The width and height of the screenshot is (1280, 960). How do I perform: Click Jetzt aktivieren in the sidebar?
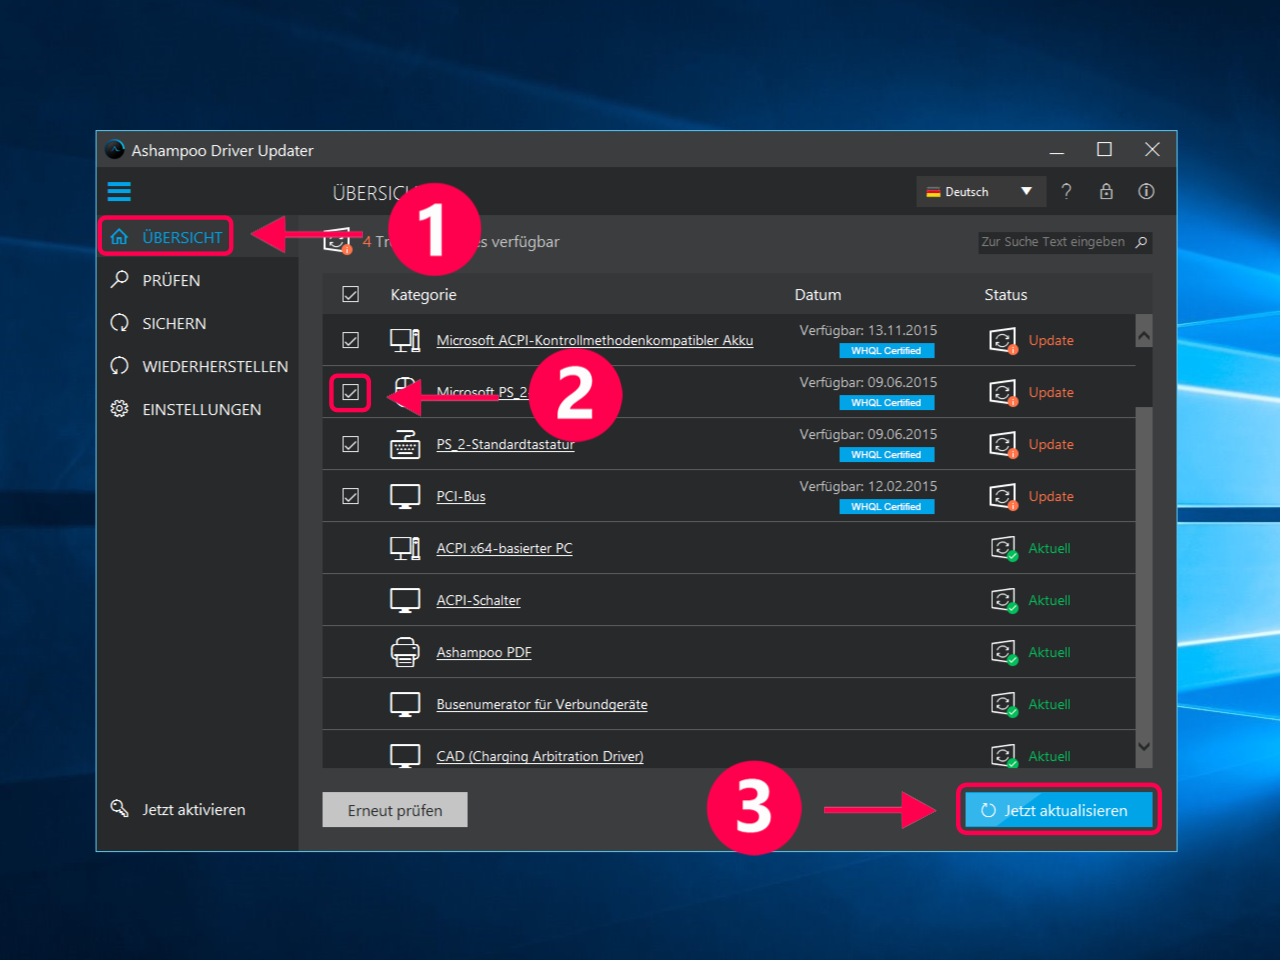pos(194,809)
